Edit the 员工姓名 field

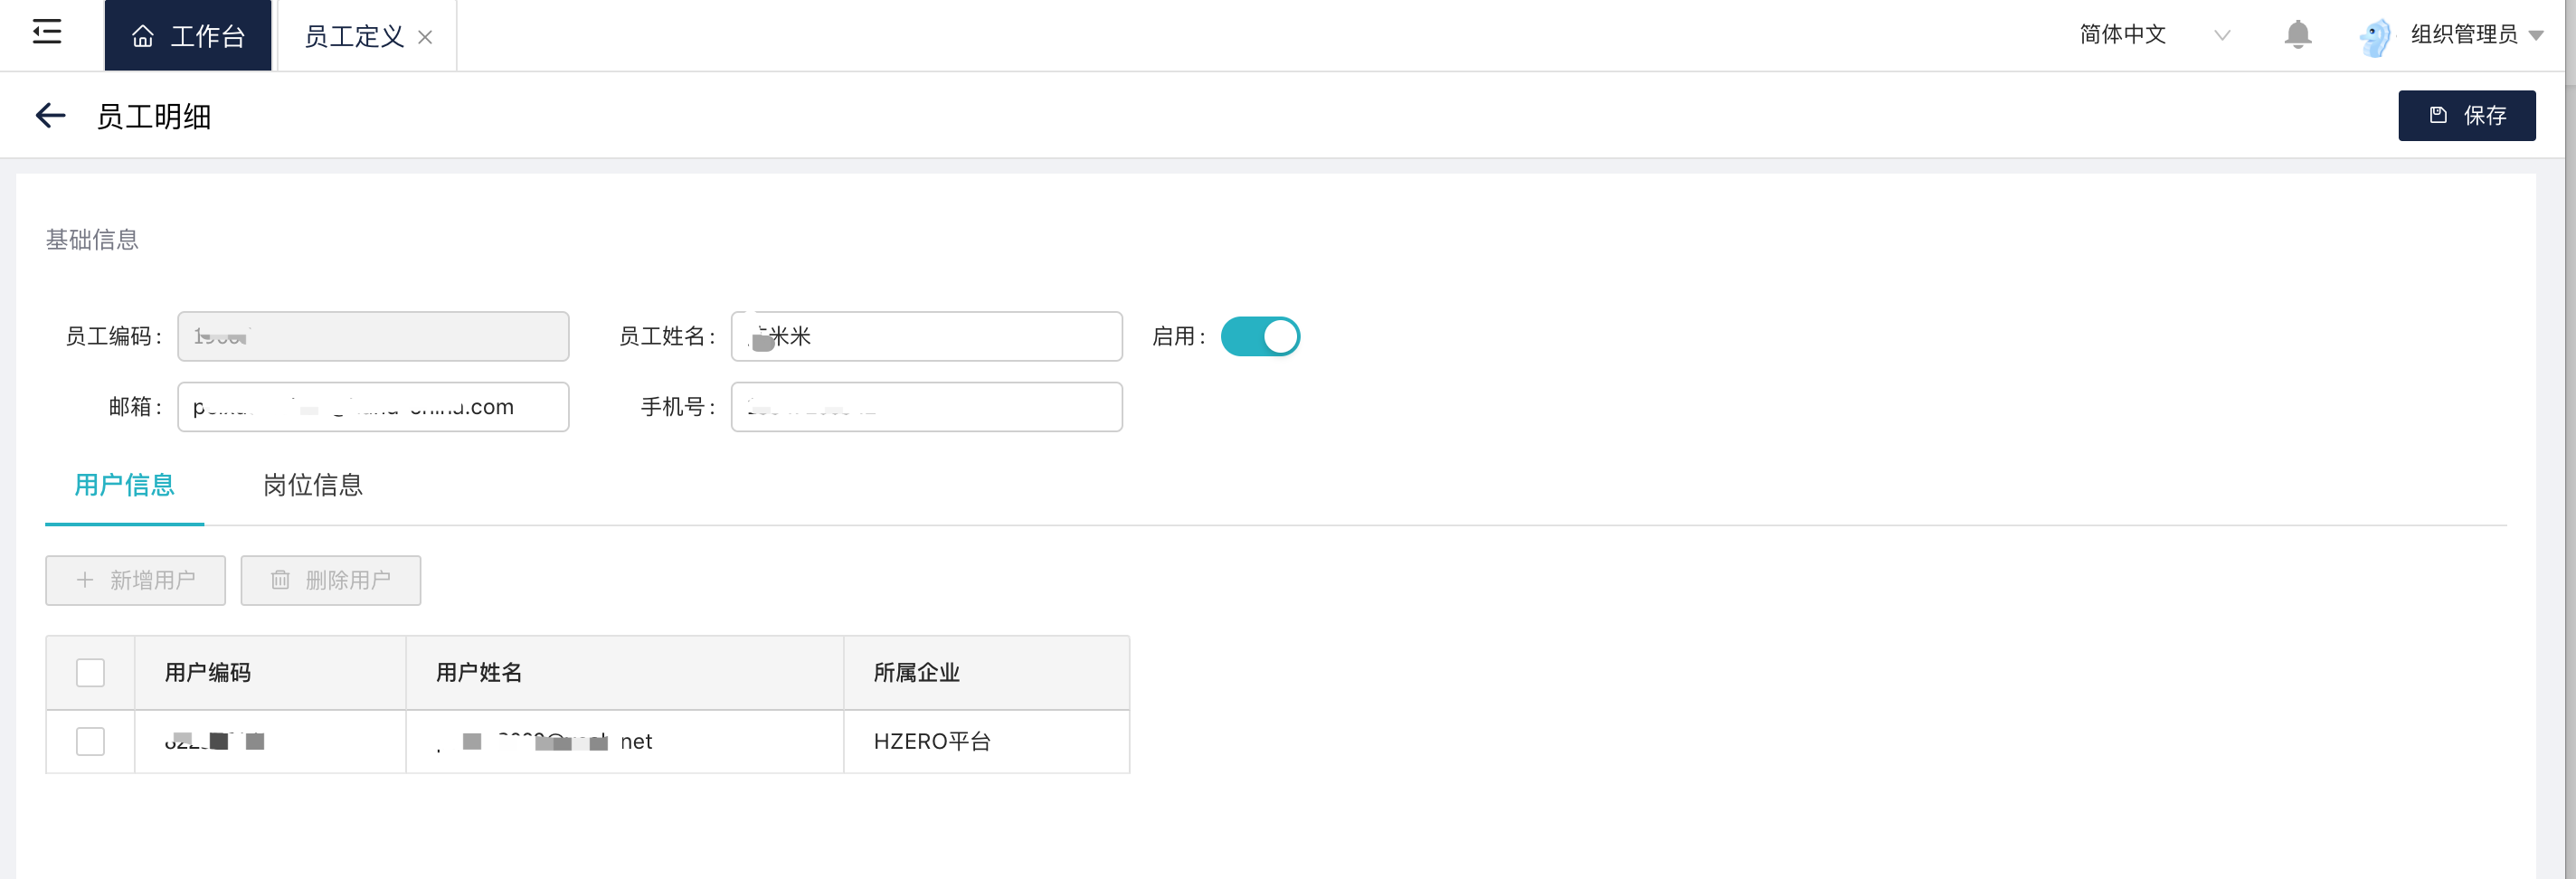click(926, 336)
